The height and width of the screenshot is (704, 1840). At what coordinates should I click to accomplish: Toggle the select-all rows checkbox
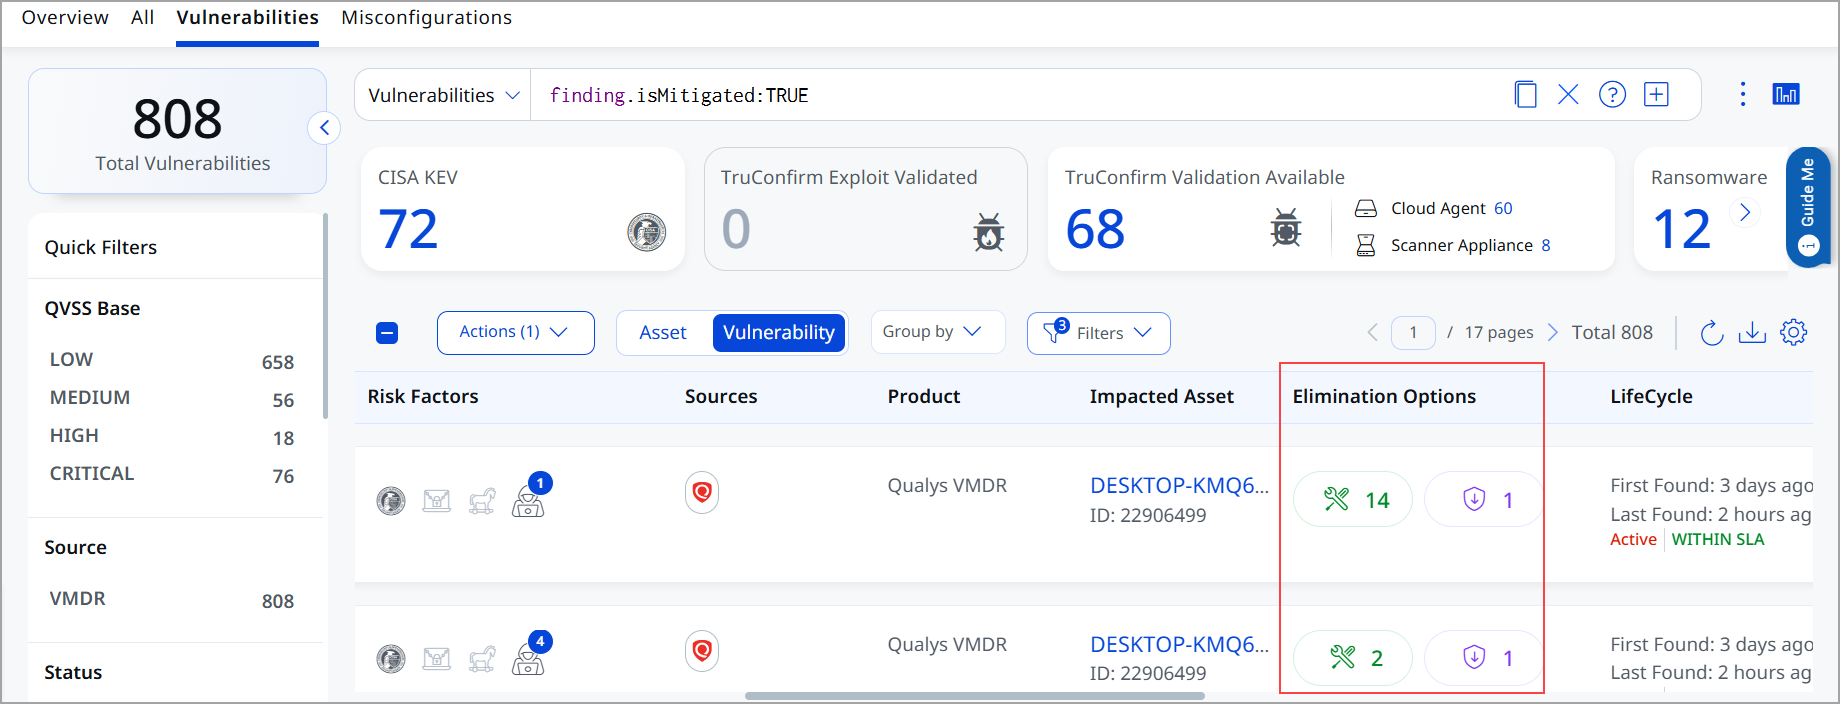[387, 333]
